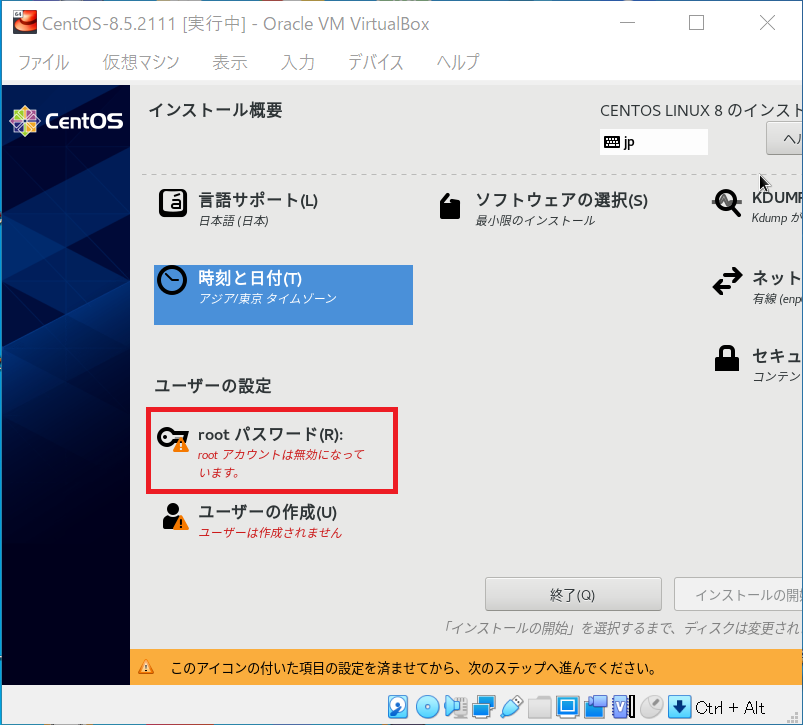Screen dimensions: 803x725
Task: Click the security padlock icon
Action: (727, 358)
